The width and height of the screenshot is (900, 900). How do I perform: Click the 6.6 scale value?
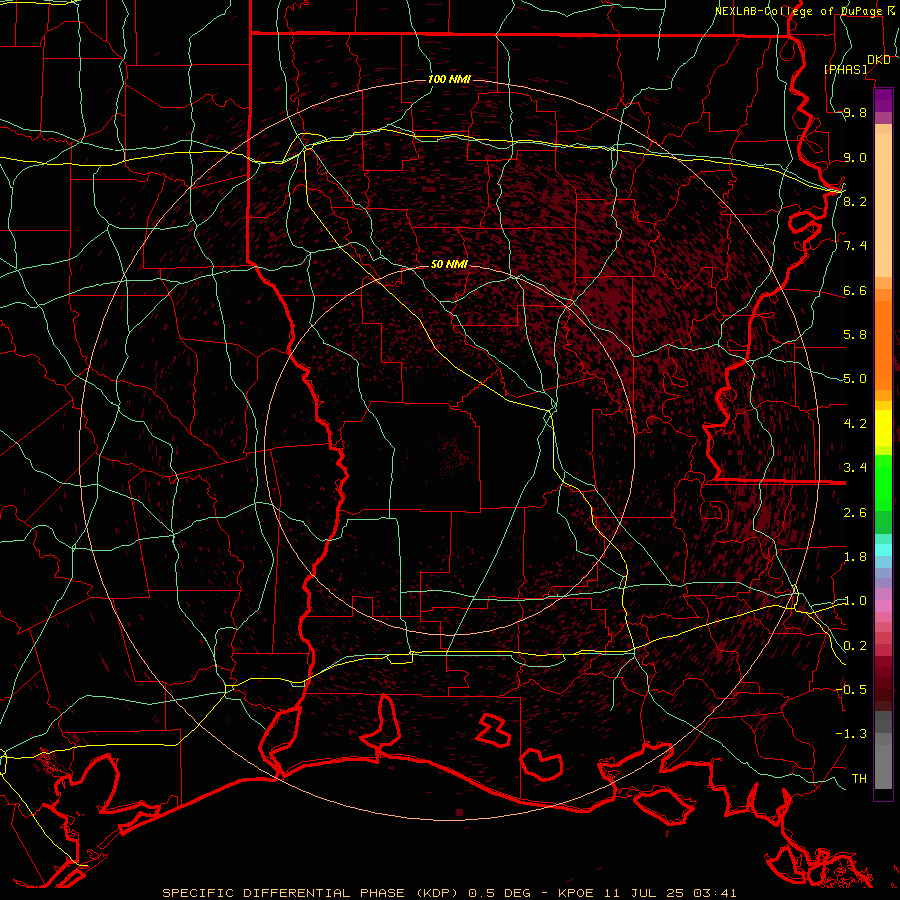855,290
